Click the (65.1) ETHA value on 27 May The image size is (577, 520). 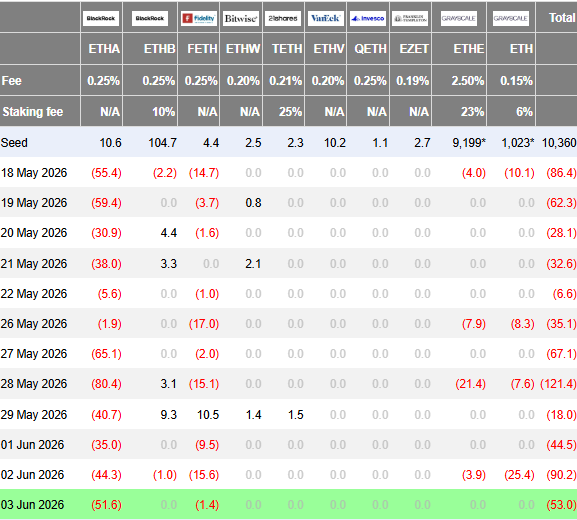pyautogui.click(x=106, y=354)
